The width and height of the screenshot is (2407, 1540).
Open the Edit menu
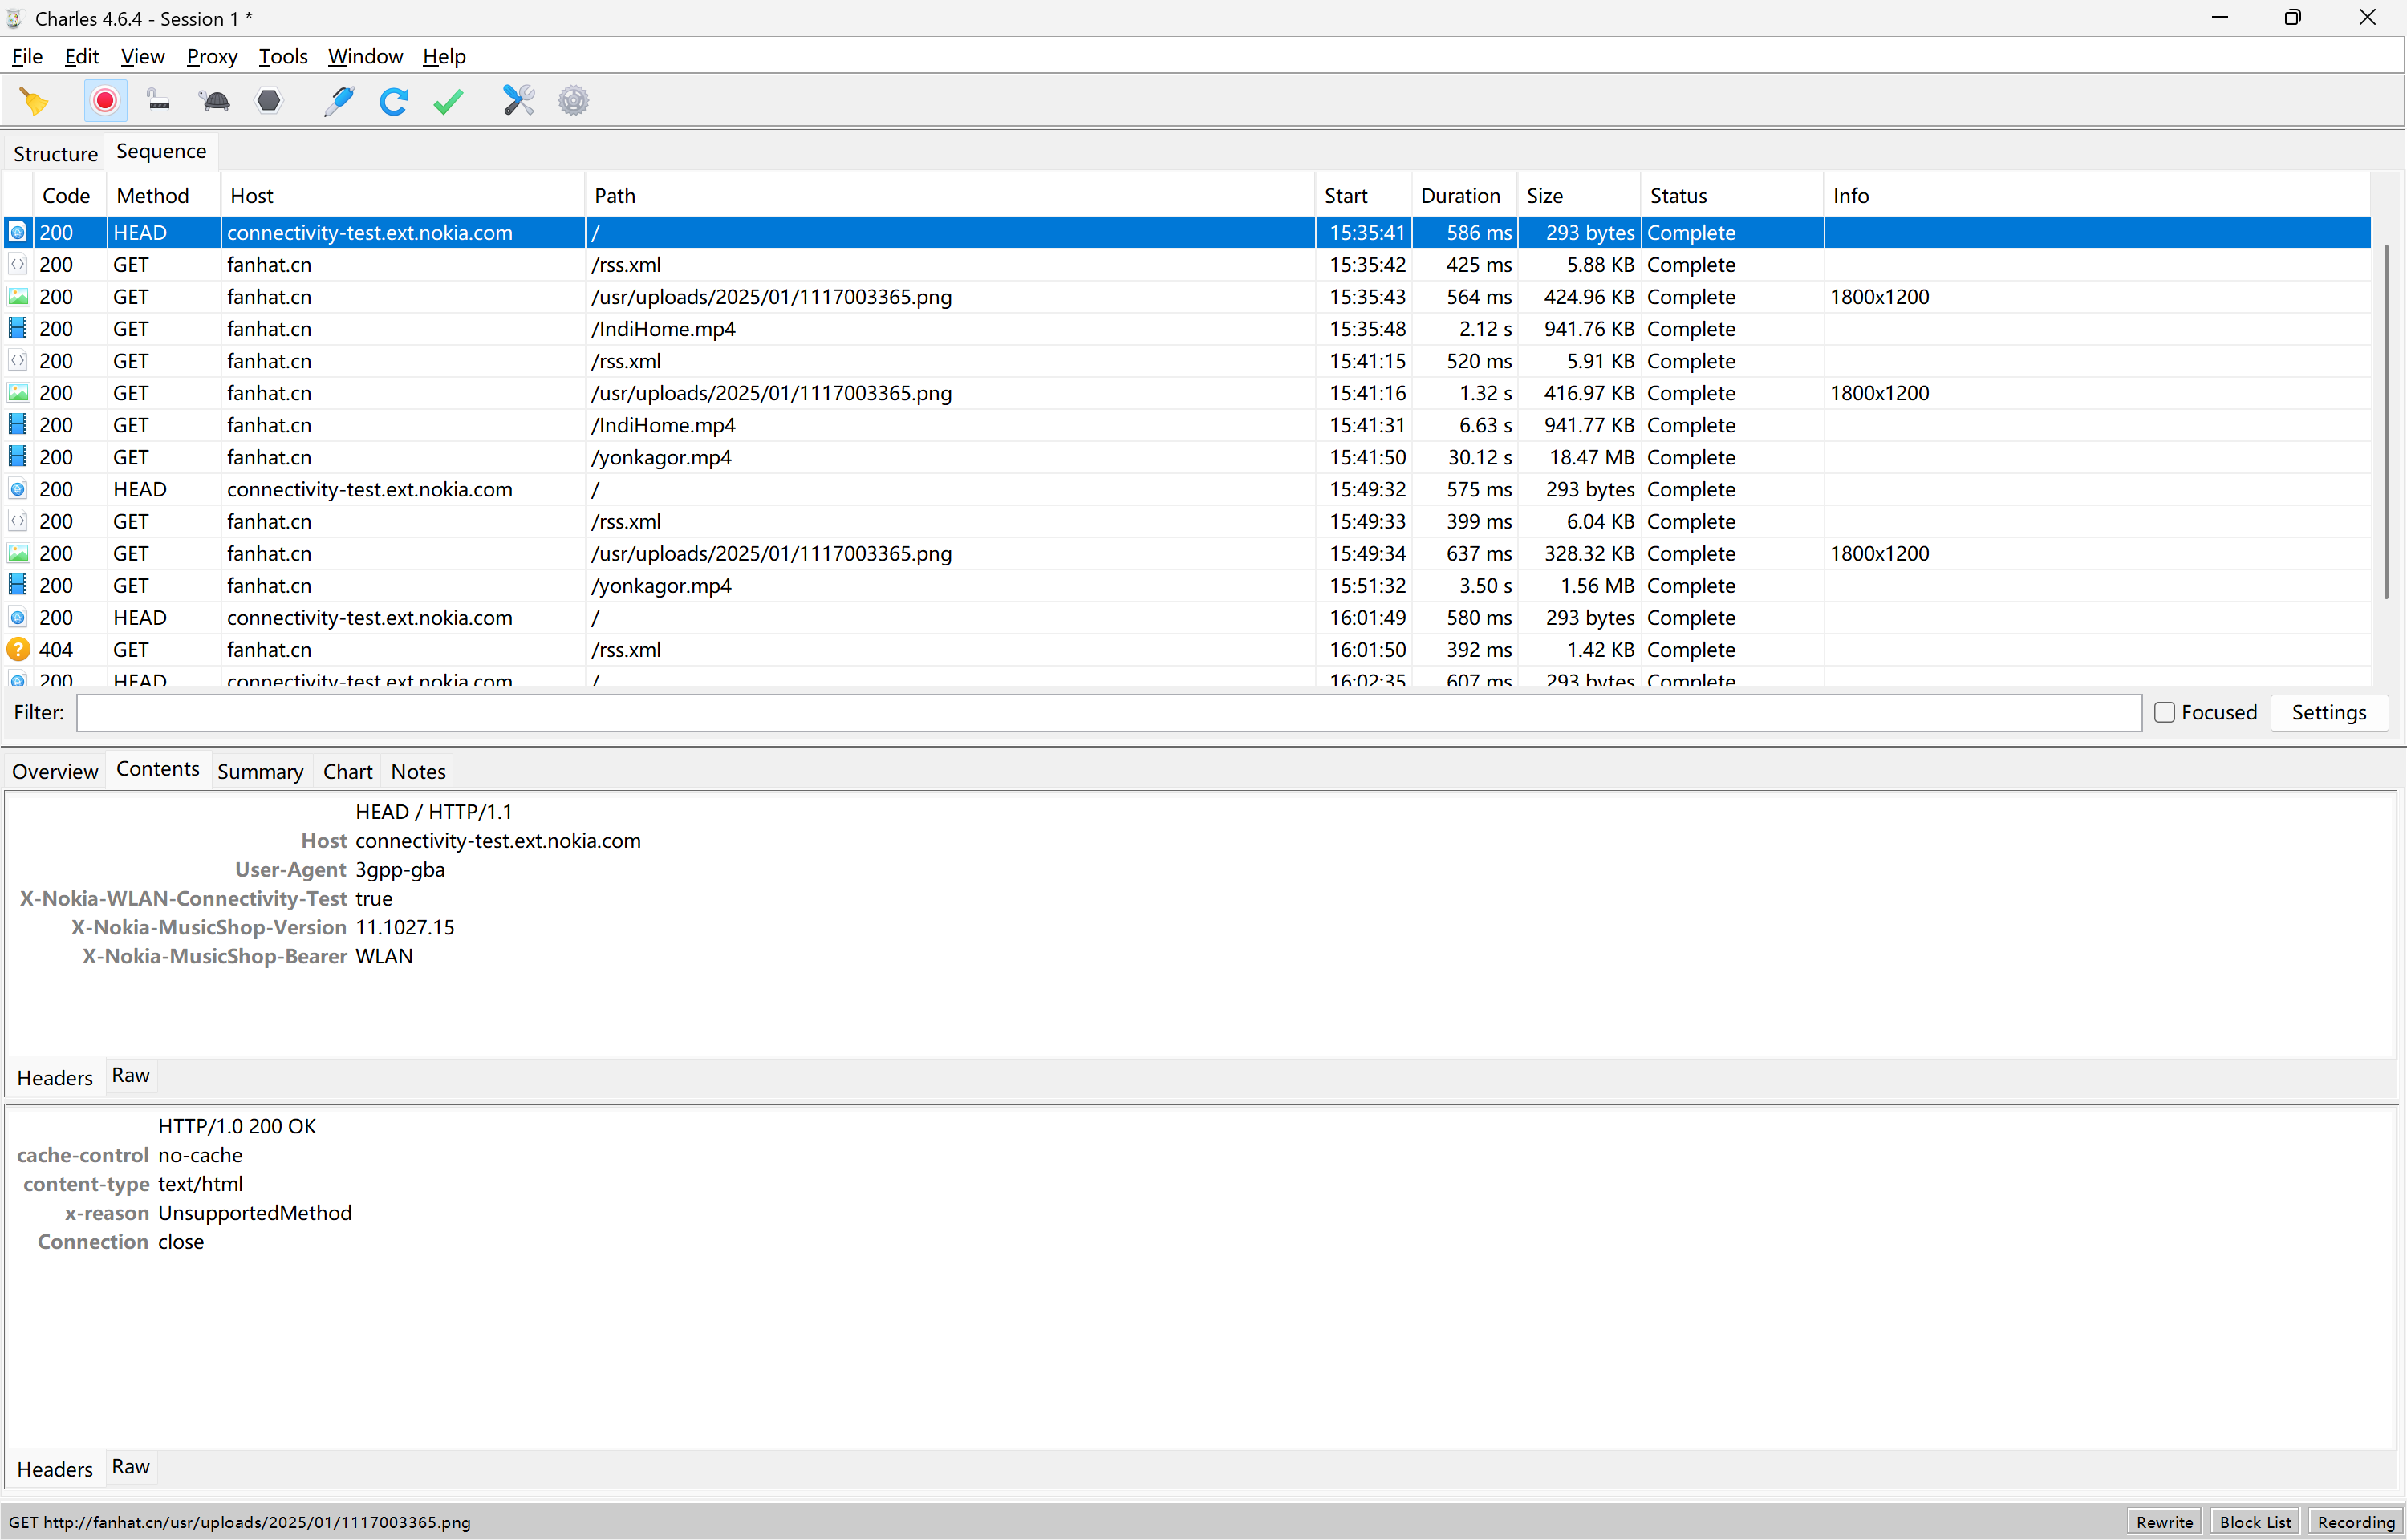82,57
